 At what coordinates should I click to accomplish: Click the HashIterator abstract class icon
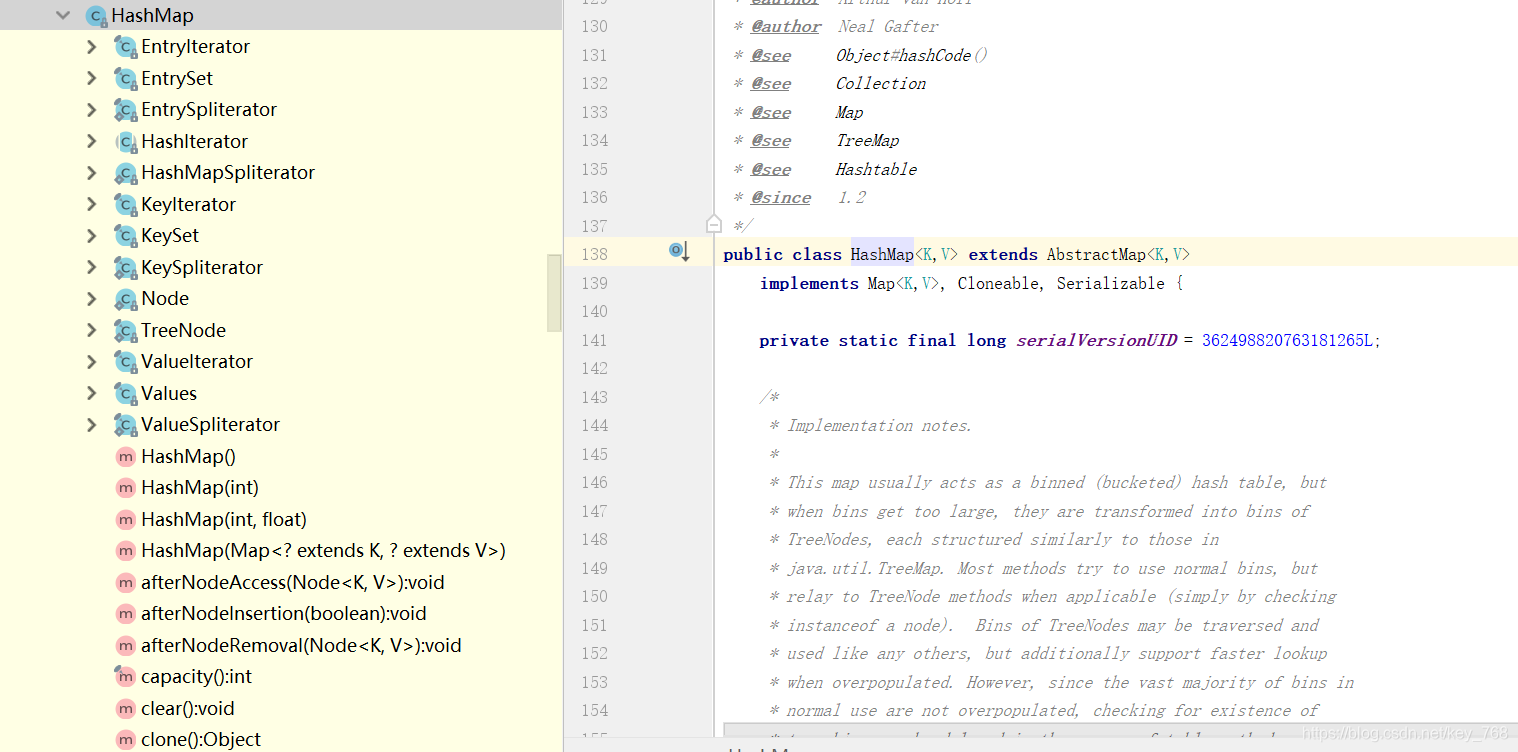coord(125,142)
